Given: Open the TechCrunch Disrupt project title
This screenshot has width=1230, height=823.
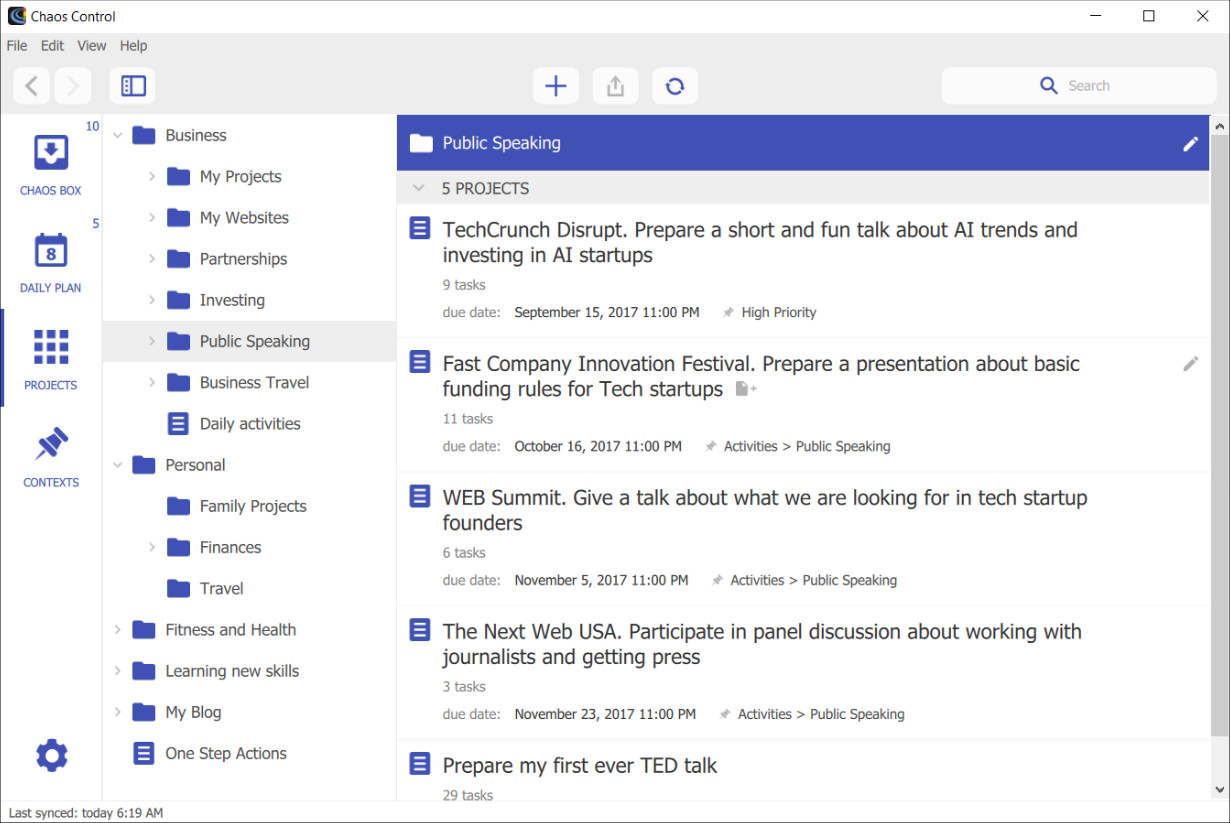Looking at the screenshot, I should 760,242.
